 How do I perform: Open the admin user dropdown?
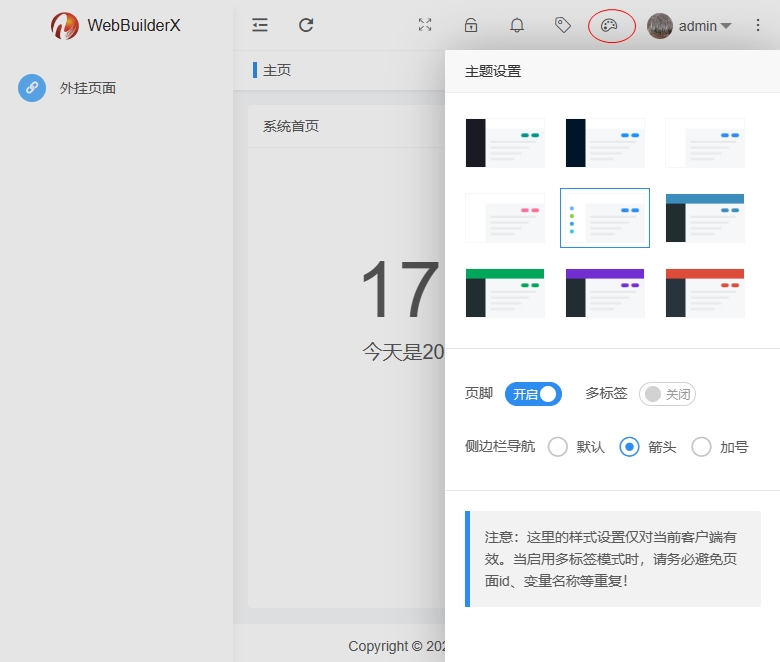point(690,26)
